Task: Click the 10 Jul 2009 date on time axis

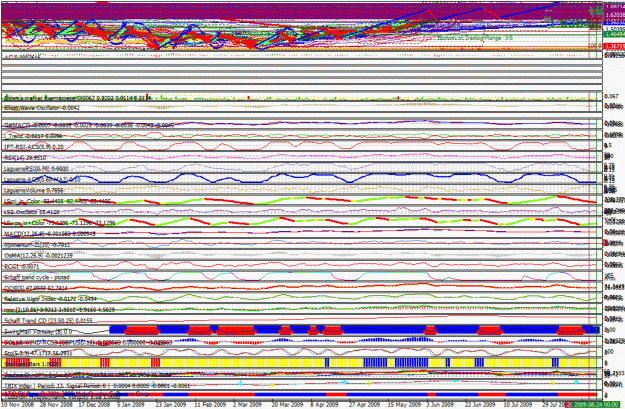Action: tap(519, 405)
